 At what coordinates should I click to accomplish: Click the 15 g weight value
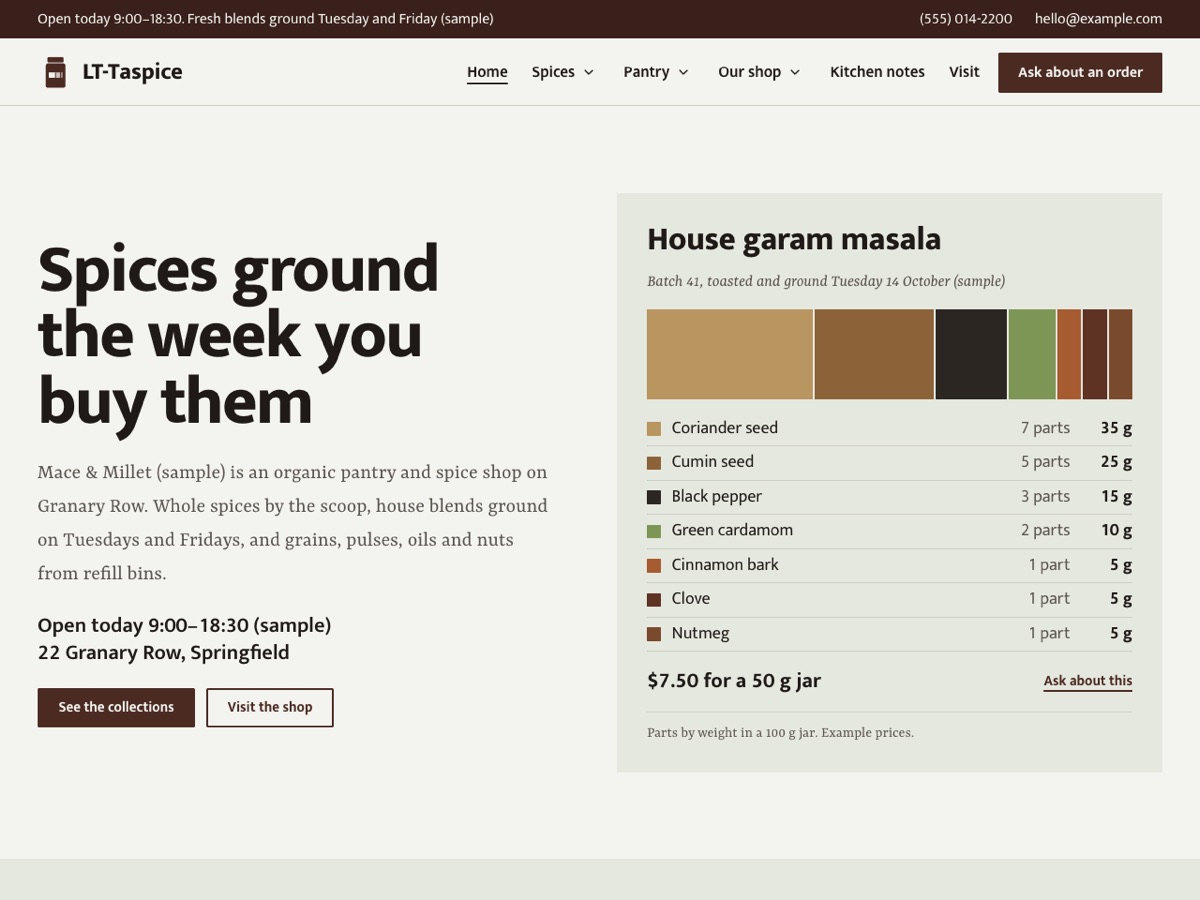[1116, 496]
